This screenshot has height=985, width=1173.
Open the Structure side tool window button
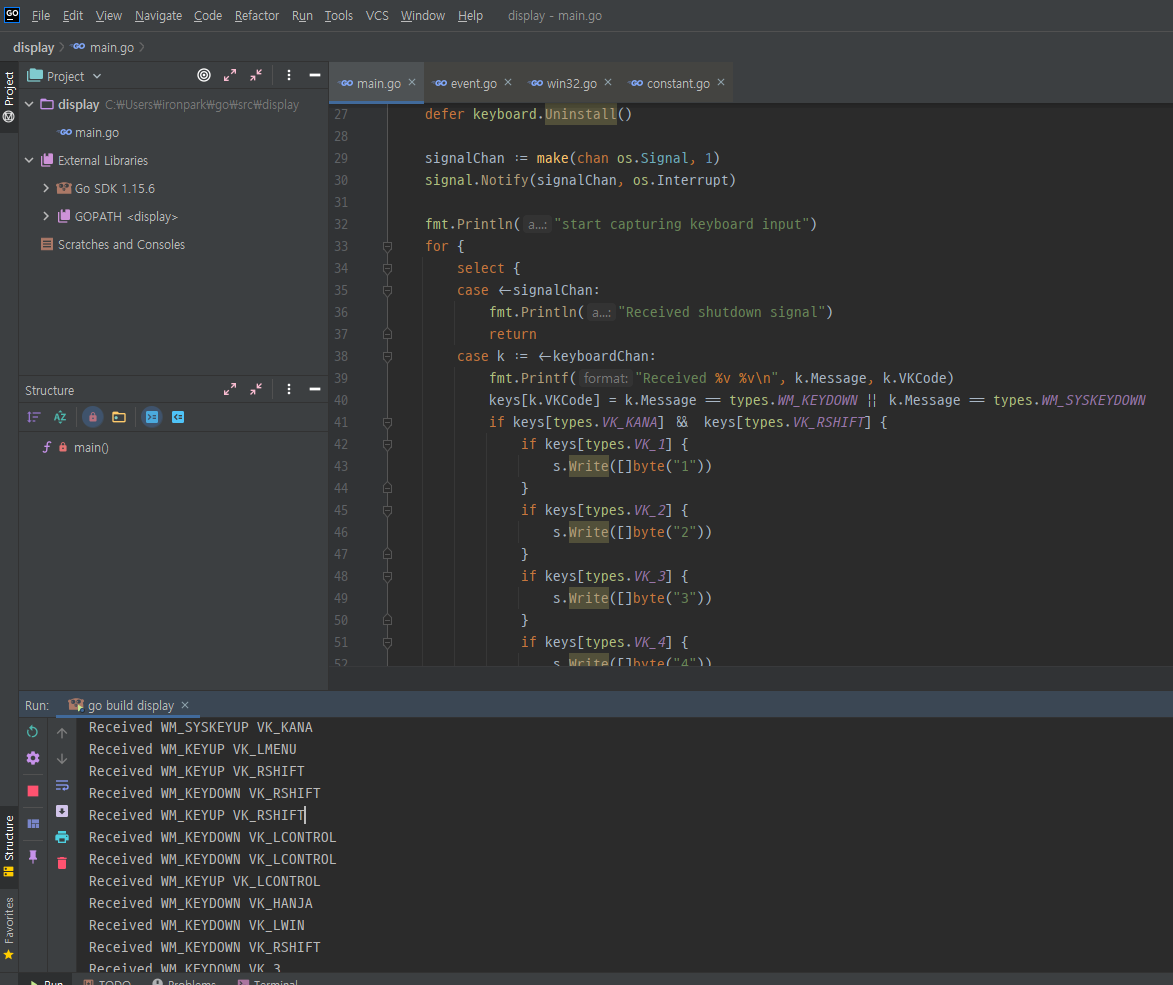9,846
